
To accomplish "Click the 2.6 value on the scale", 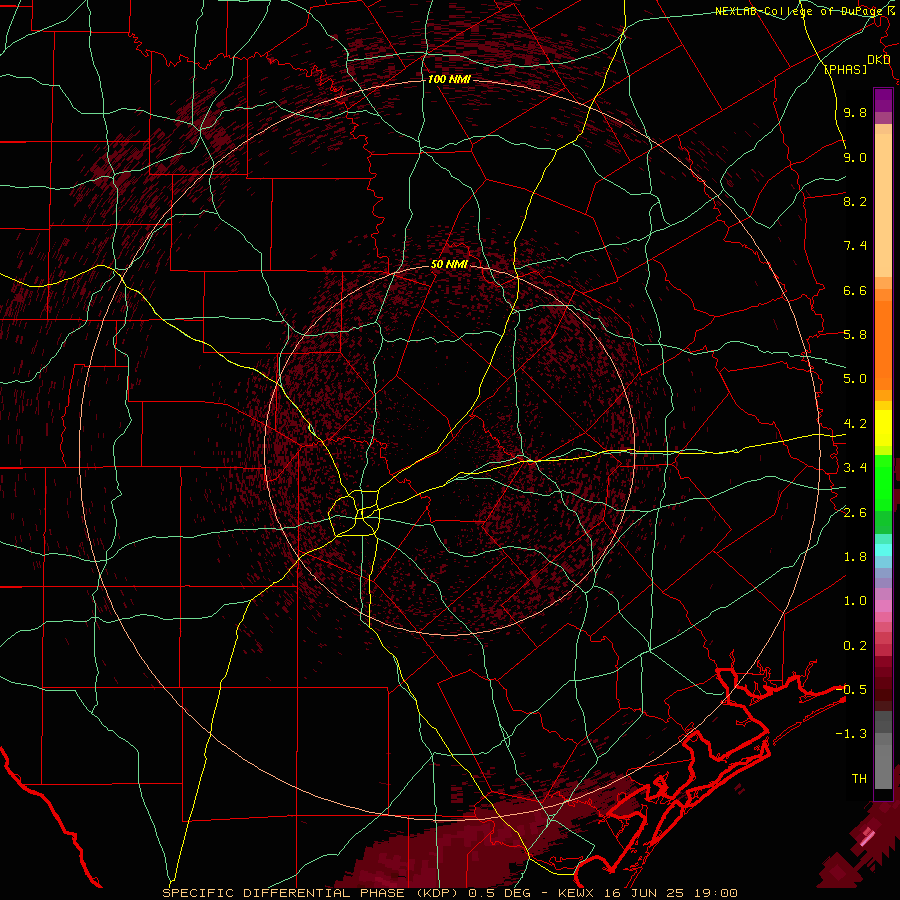I will (x=855, y=513).
